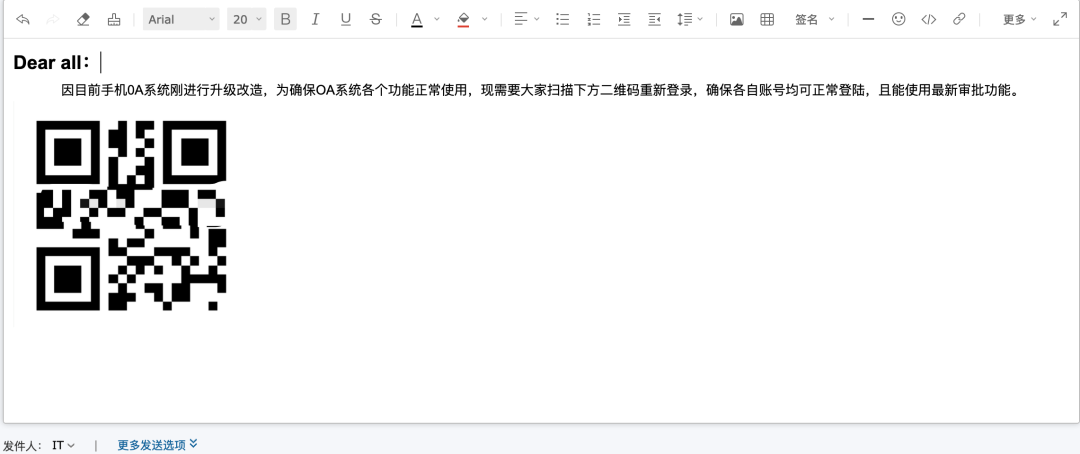Change the 发件人 IT sender dropdown

tap(63, 445)
